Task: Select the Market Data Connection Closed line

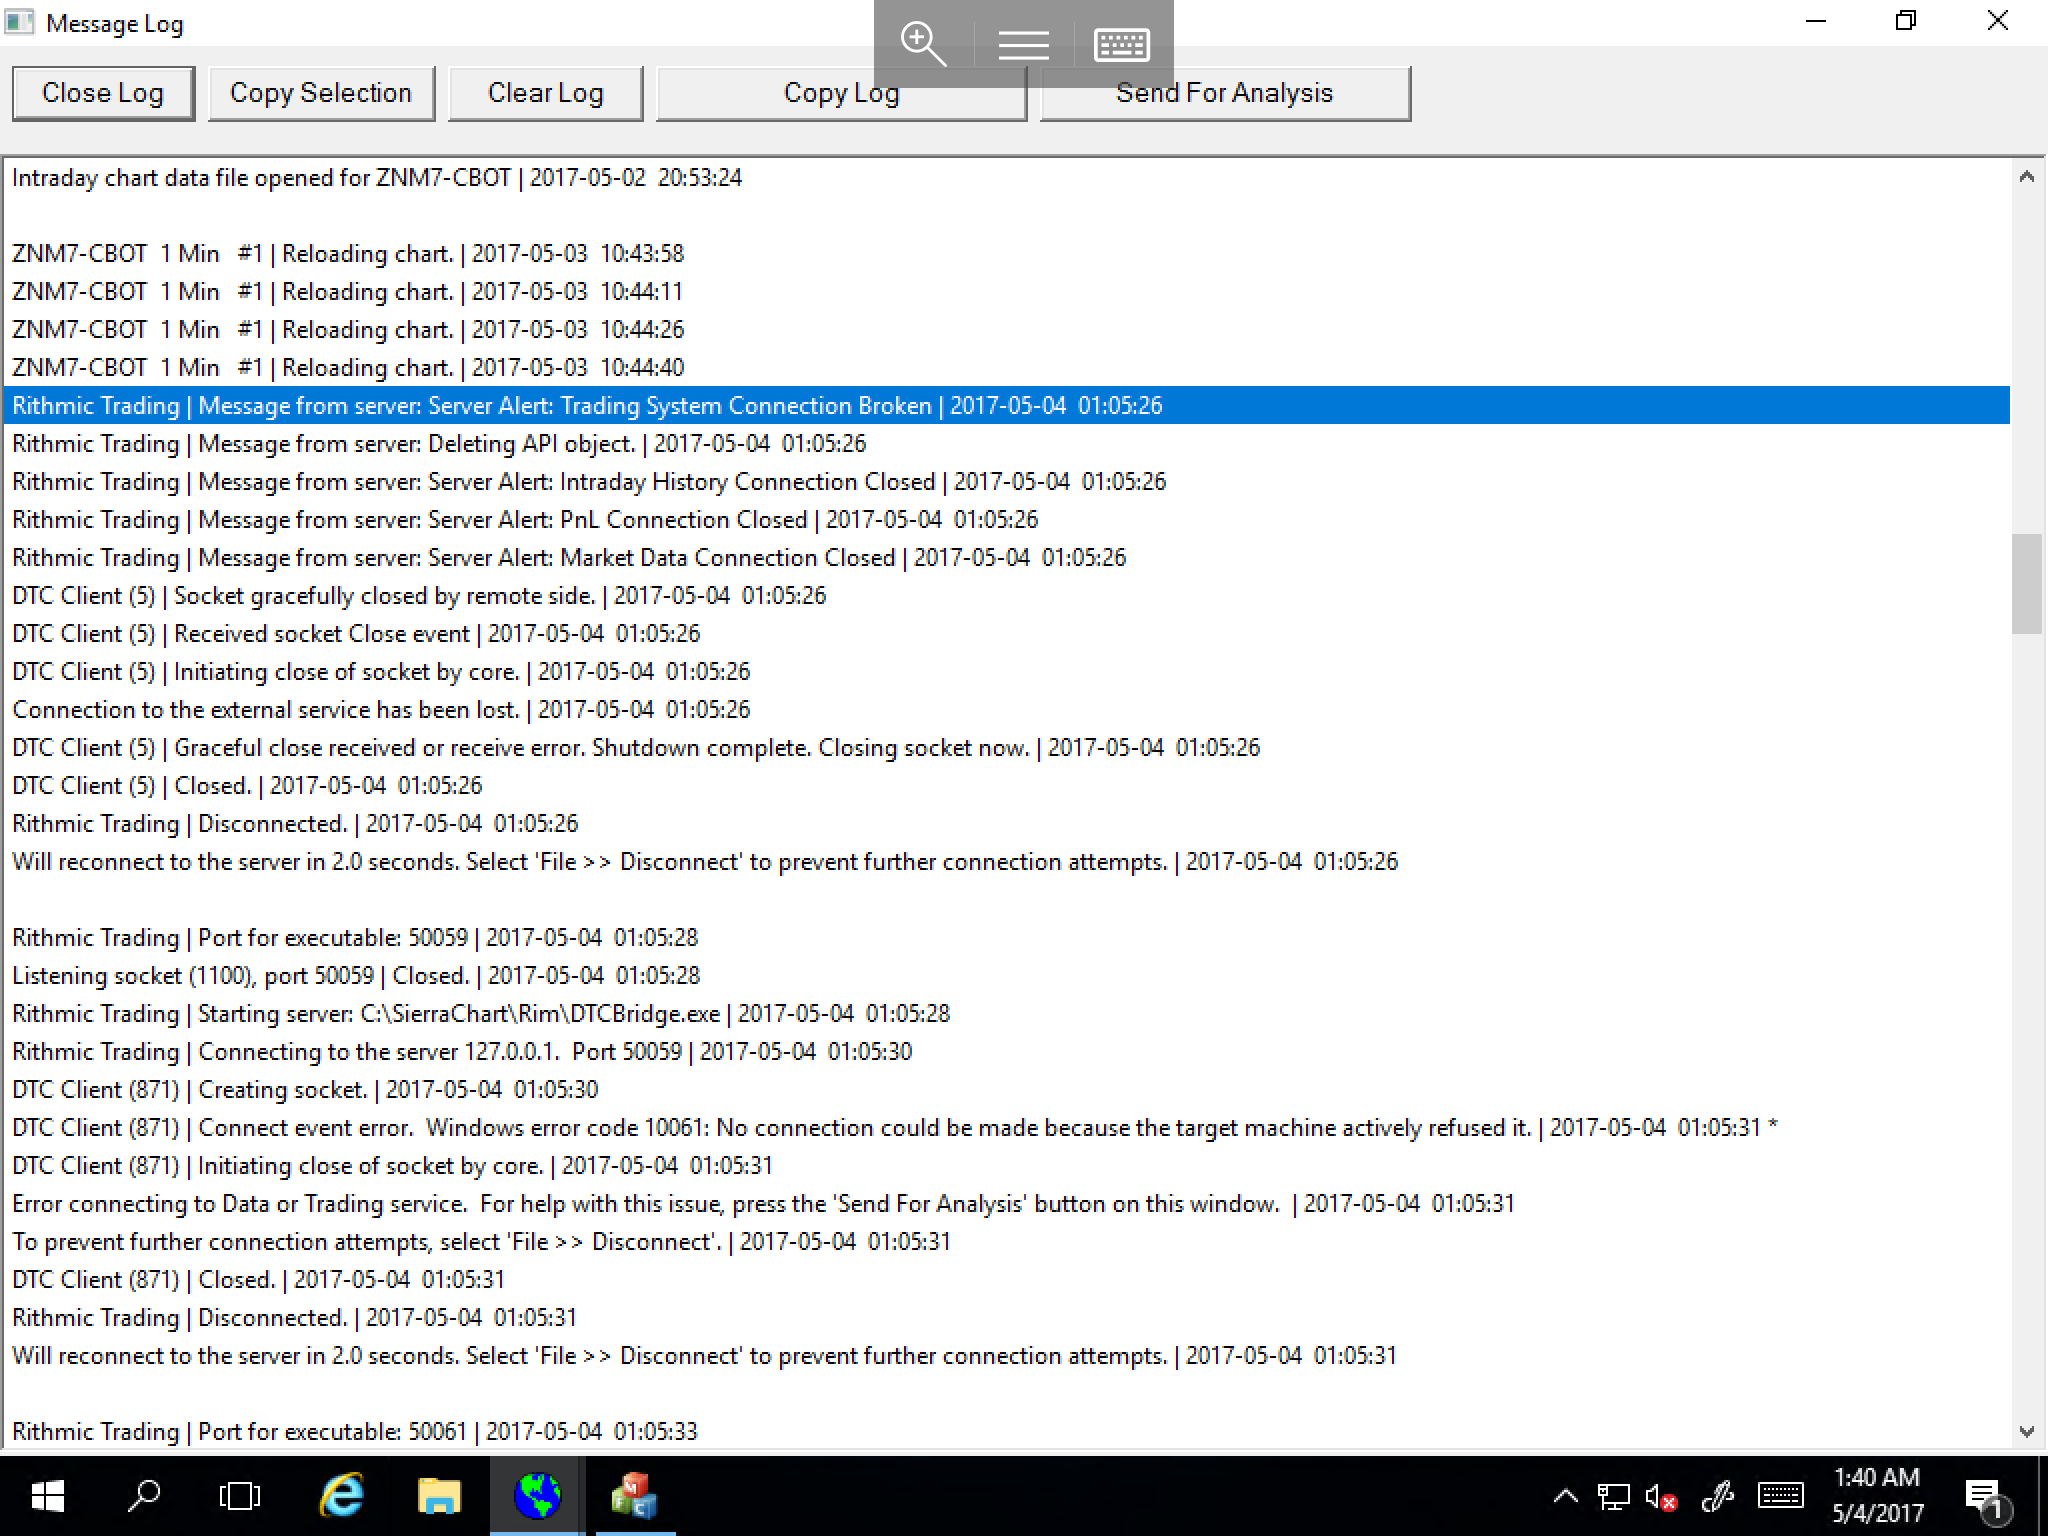Action: (568, 558)
